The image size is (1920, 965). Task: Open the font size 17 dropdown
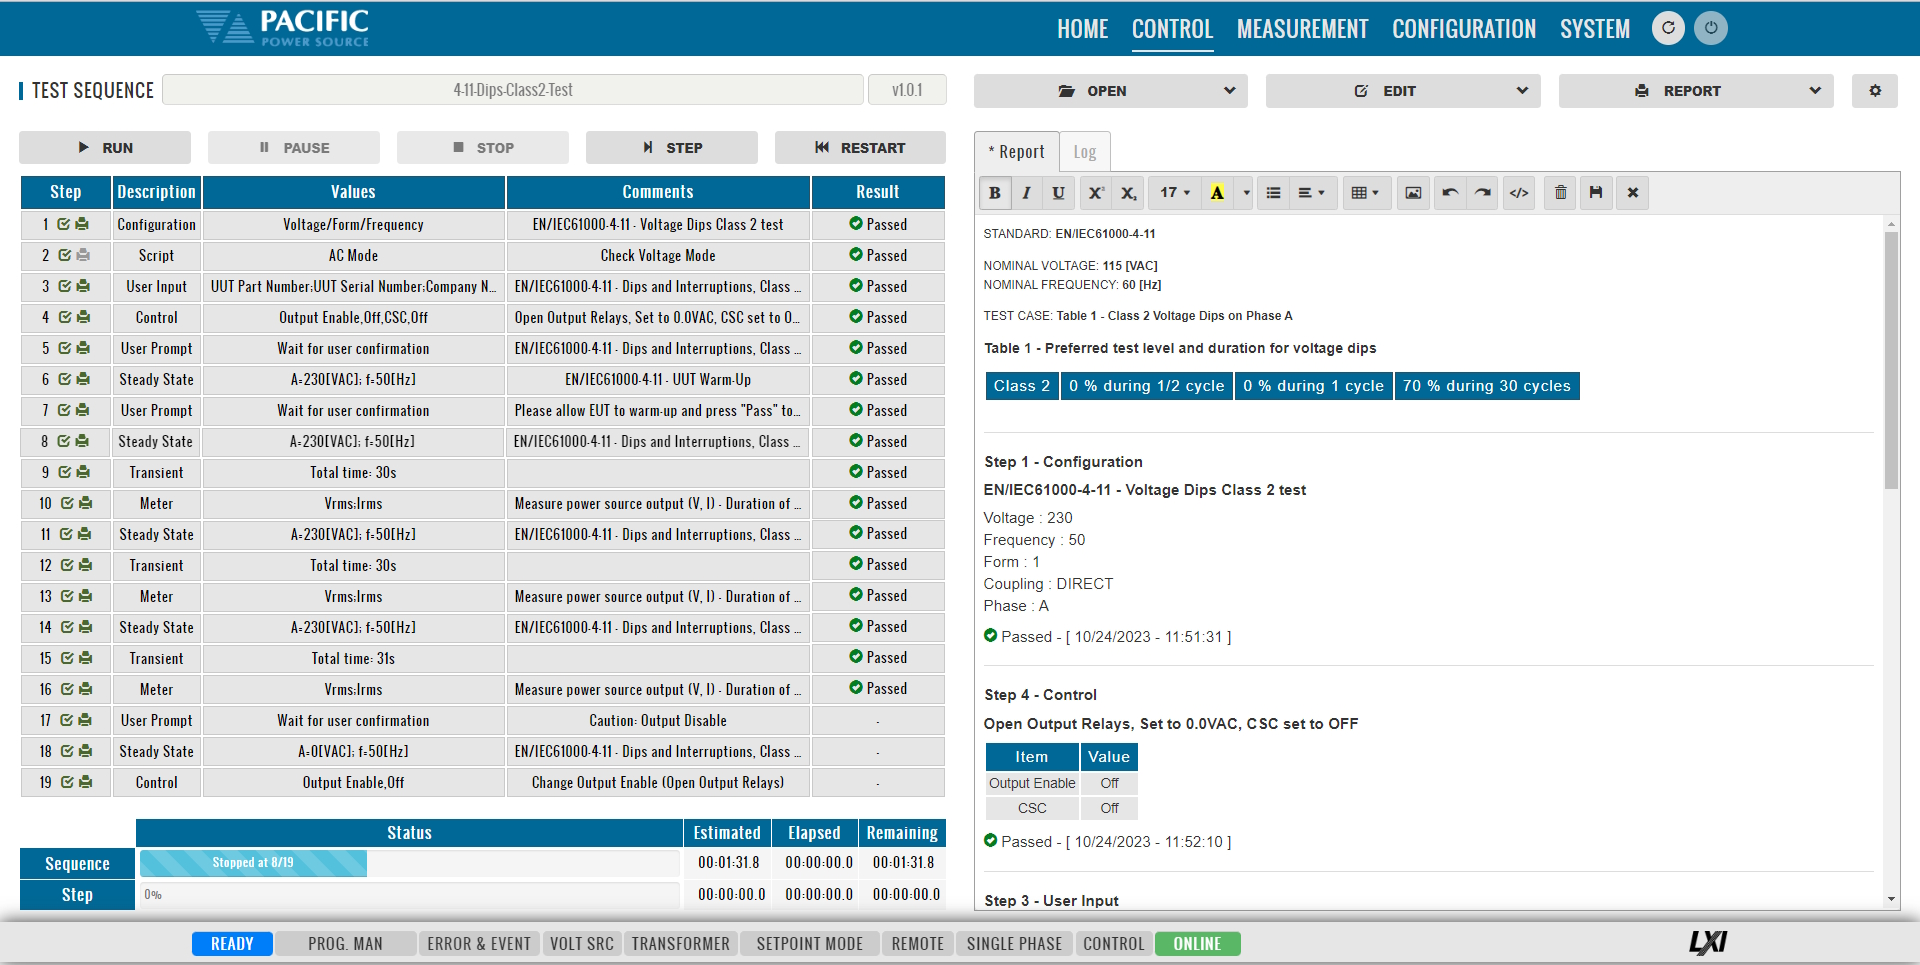1175,193
